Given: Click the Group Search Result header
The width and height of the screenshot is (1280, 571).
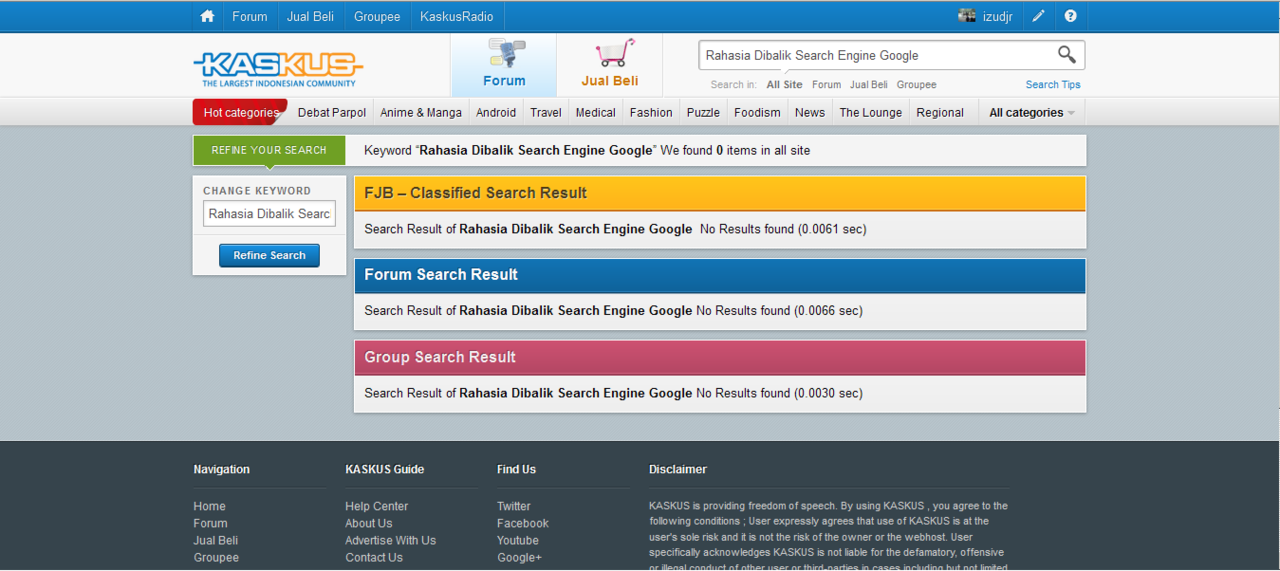Looking at the screenshot, I should [720, 357].
